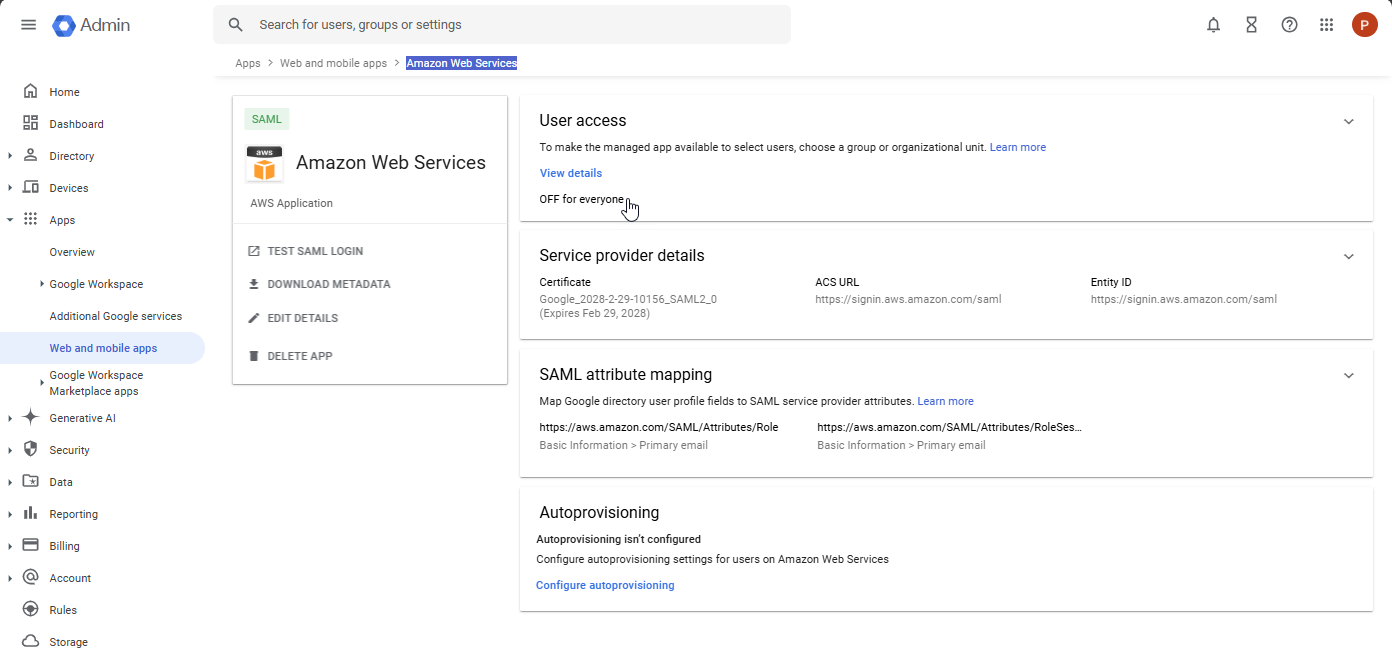This screenshot has width=1392, height=655.
Task: Open the Overview item under Apps
Action: [x=72, y=252]
